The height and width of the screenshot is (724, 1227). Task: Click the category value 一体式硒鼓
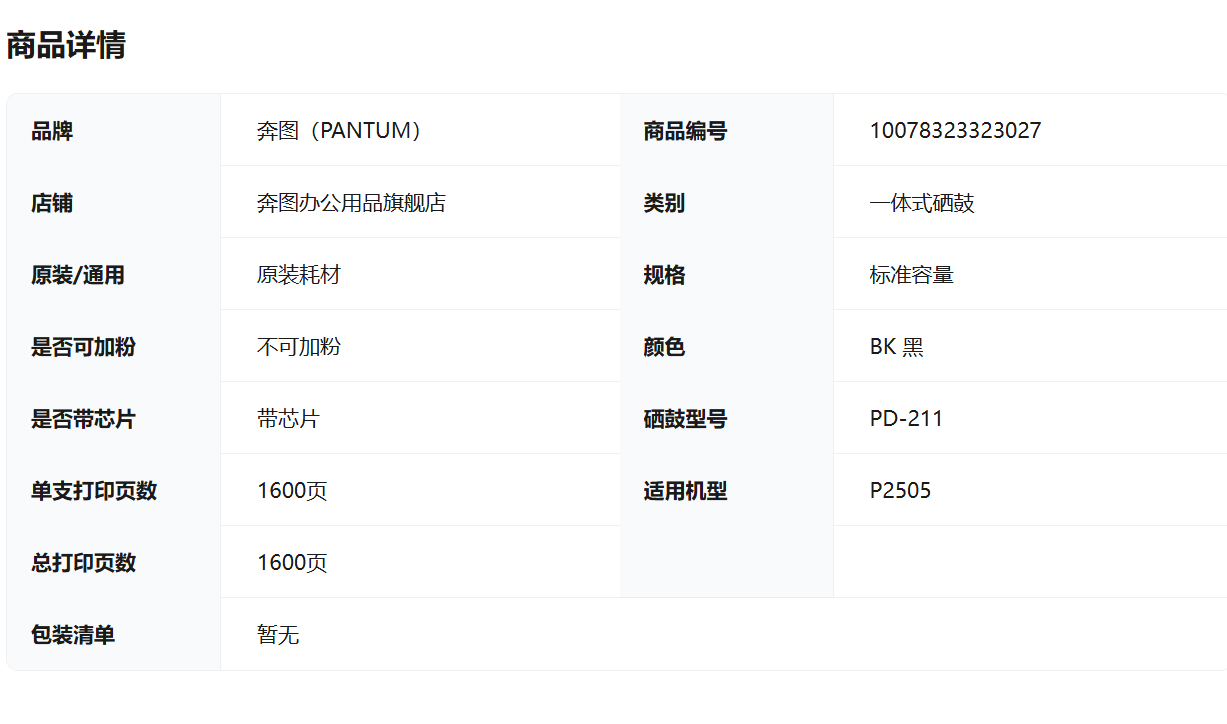tap(922, 203)
